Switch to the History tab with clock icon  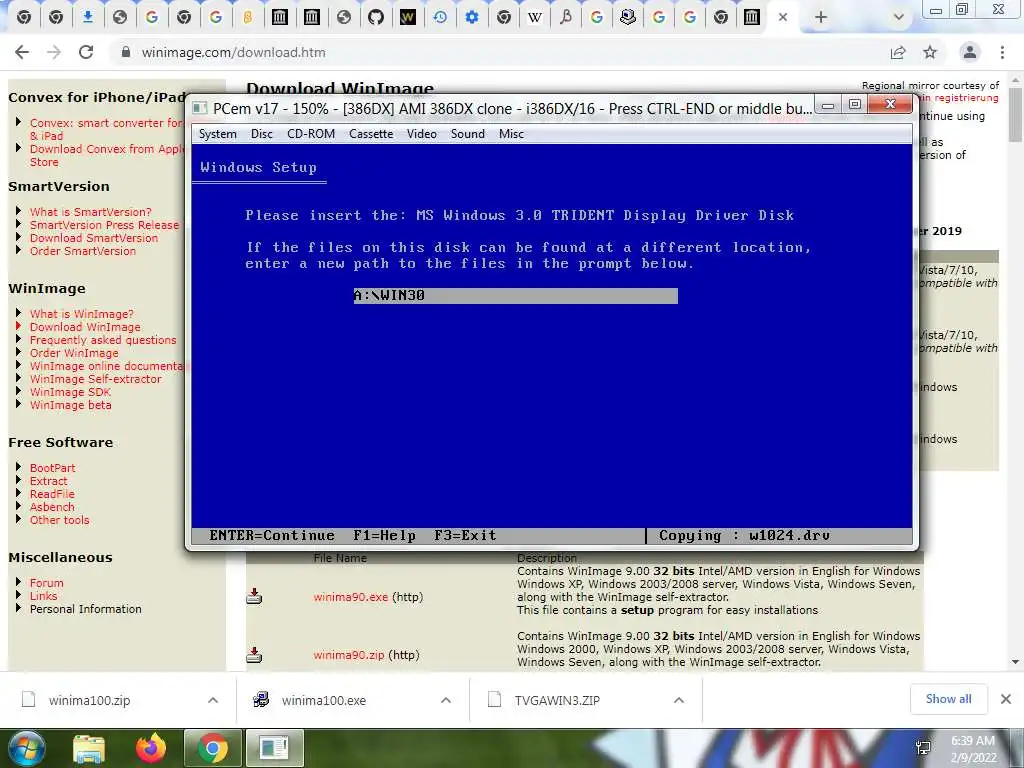(x=440, y=18)
